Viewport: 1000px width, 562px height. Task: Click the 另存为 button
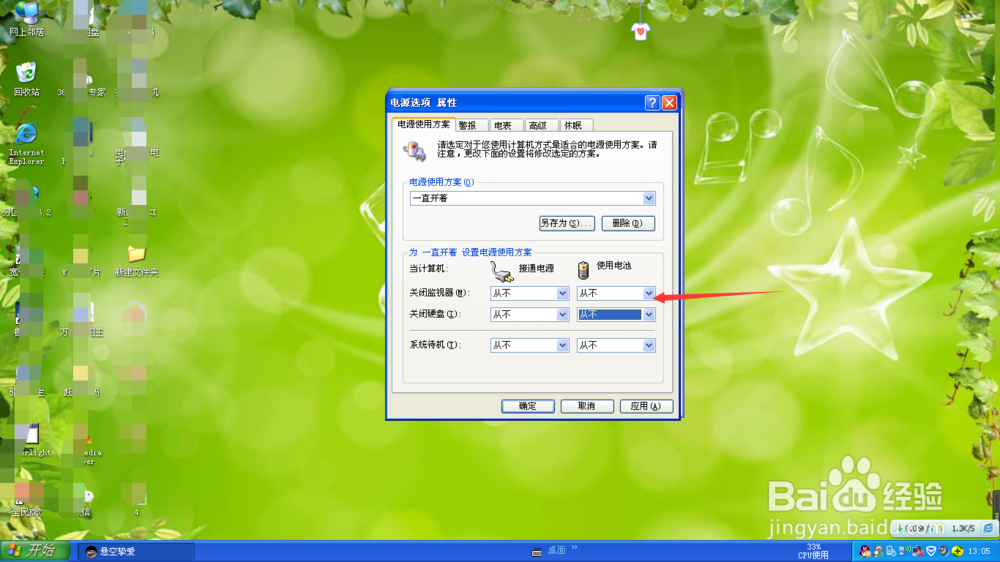[x=566, y=223]
